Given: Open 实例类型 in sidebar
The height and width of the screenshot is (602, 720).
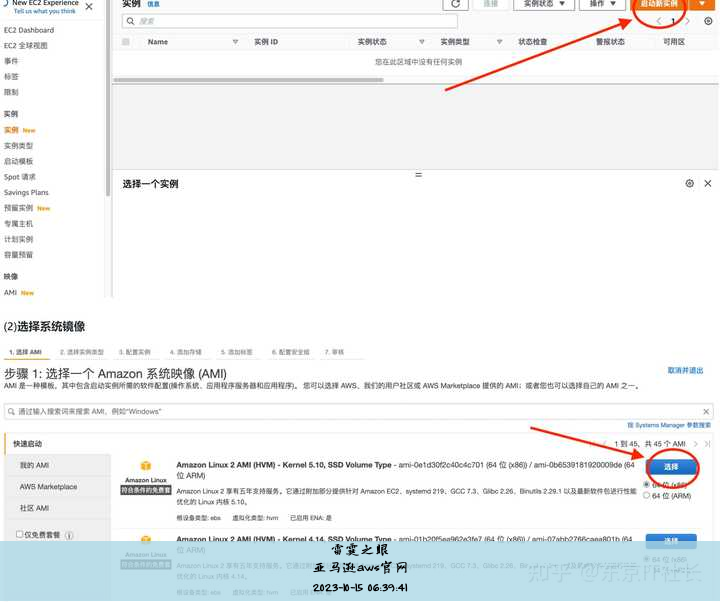Looking at the screenshot, I should (18, 146).
